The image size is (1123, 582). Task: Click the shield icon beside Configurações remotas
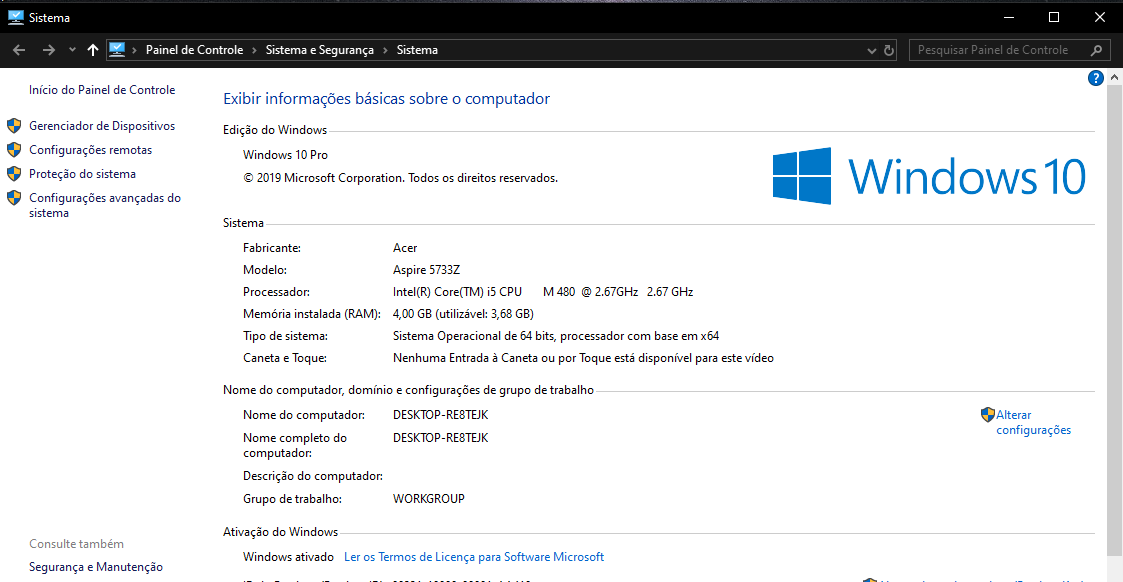click(x=14, y=150)
